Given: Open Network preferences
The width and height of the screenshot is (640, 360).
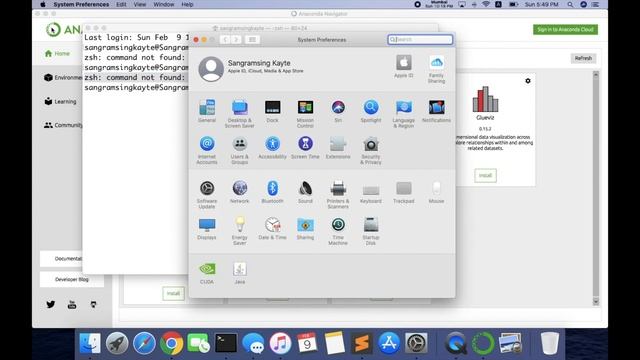Looking at the screenshot, I should point(240,192).
